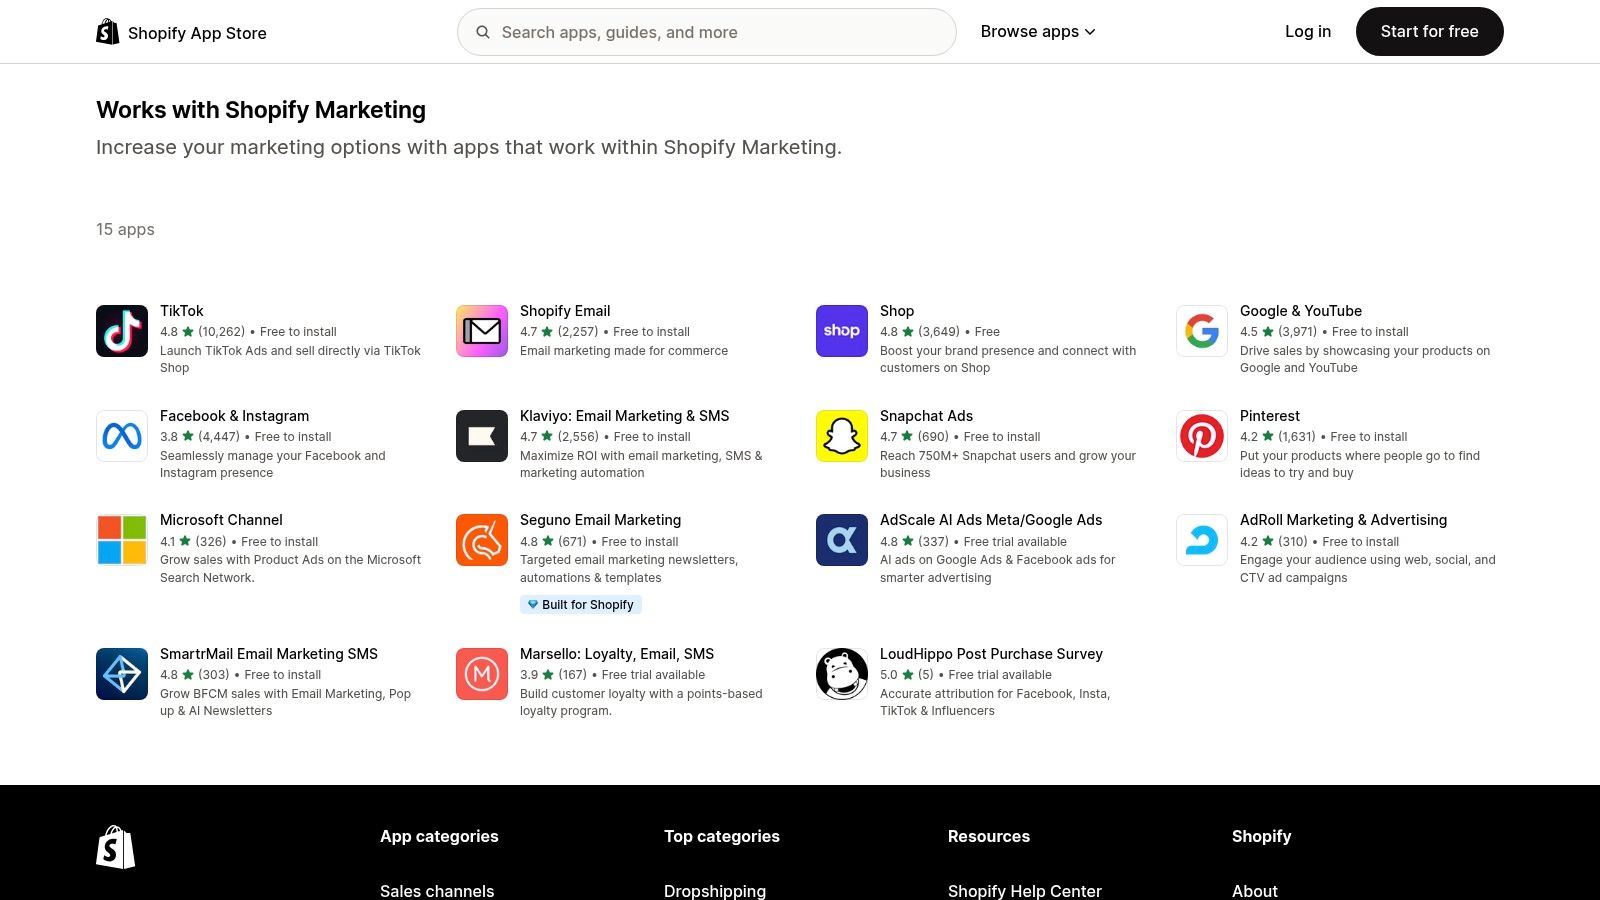Click the Google & YouTube app icon
Image resolution: width=1600 pixels, height=900 pixels.
pyautogui.click(x=1202, y=331)
